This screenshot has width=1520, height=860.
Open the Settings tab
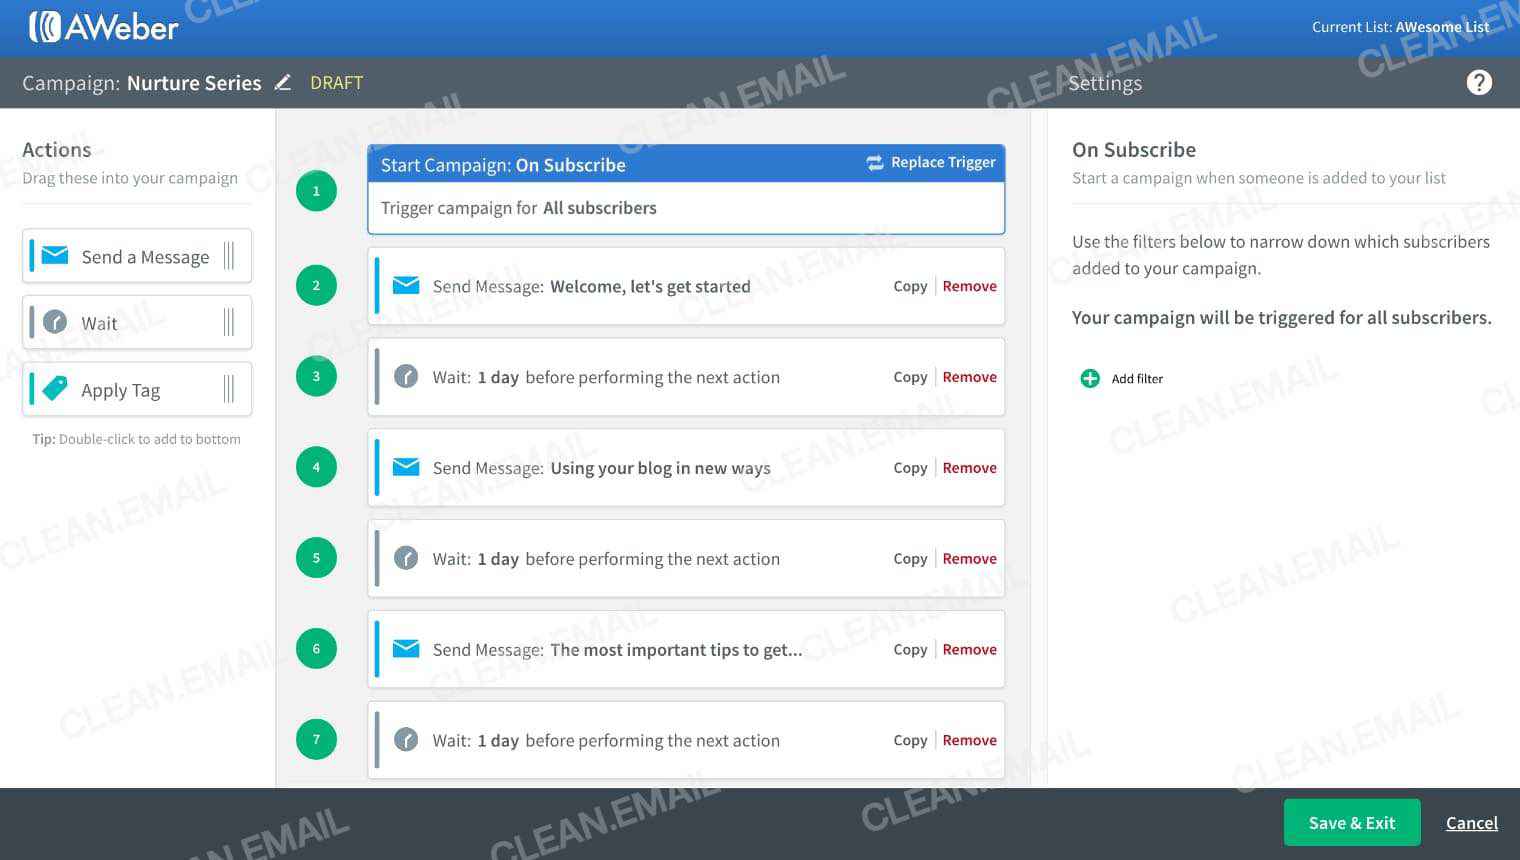1105,83
